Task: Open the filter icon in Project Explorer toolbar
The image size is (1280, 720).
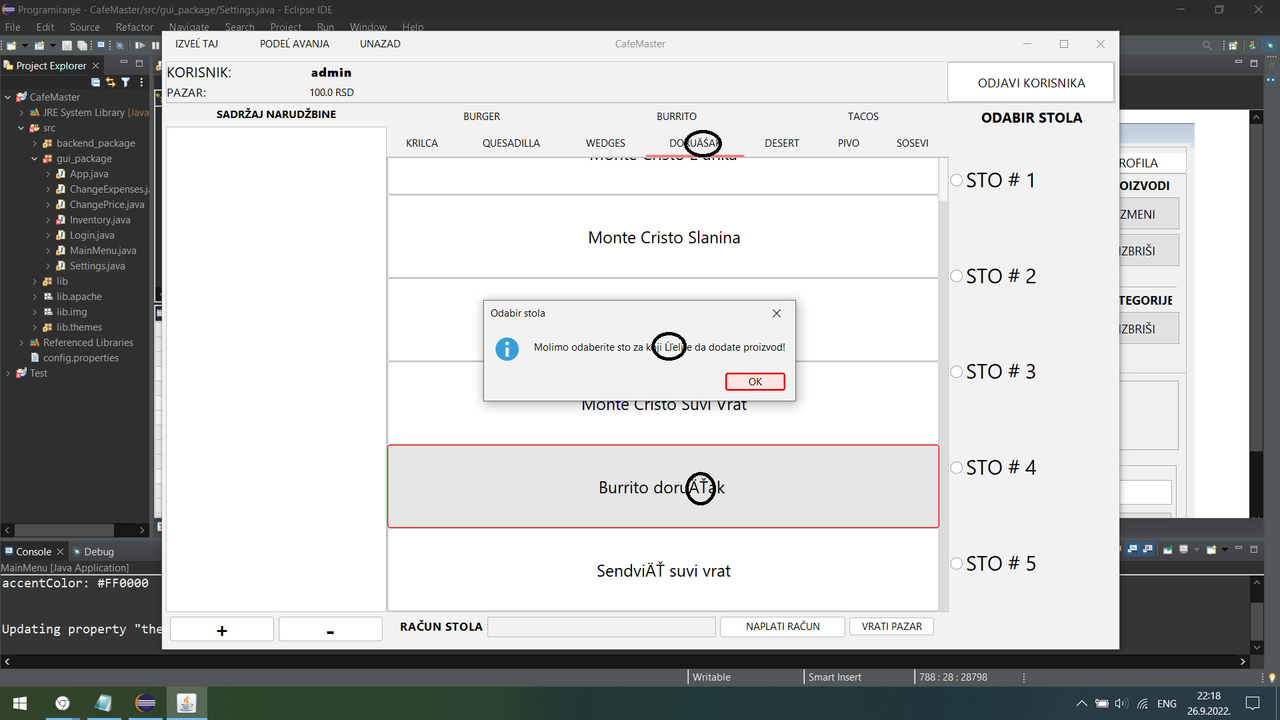Action: [125, 82]
